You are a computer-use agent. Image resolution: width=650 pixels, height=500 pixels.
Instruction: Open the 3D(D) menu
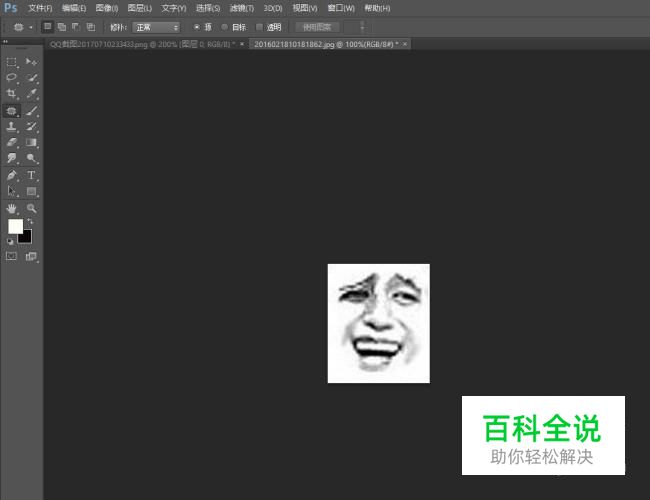coord(273,8)
